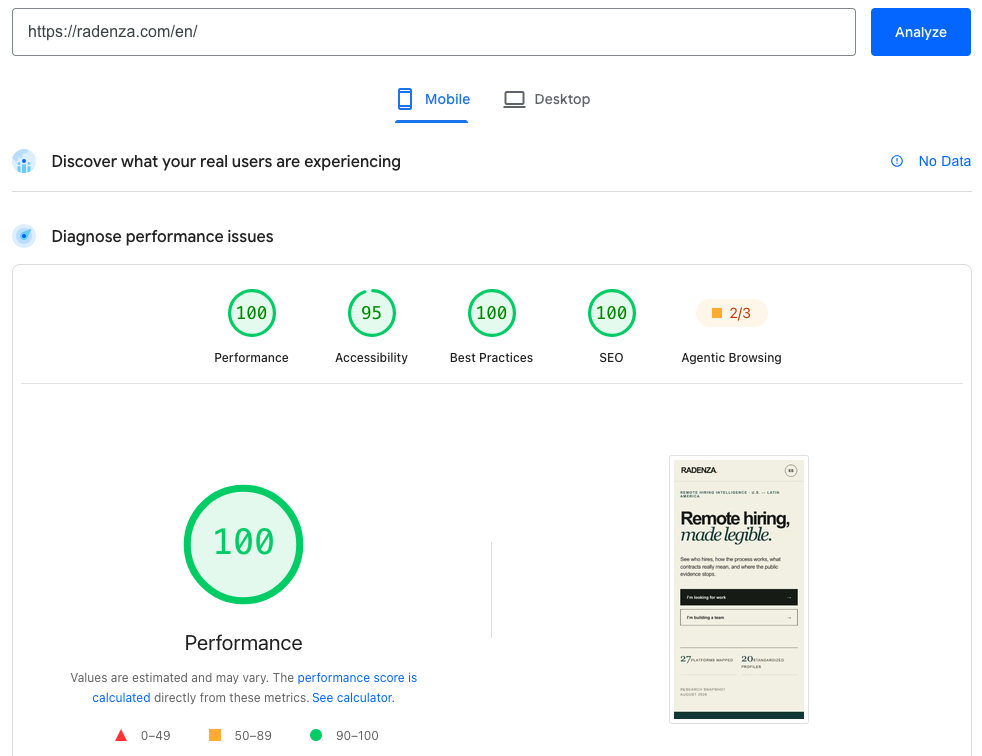Switch to the Desktop tab
Screen dimensions: 982x756
click(547, 100)
